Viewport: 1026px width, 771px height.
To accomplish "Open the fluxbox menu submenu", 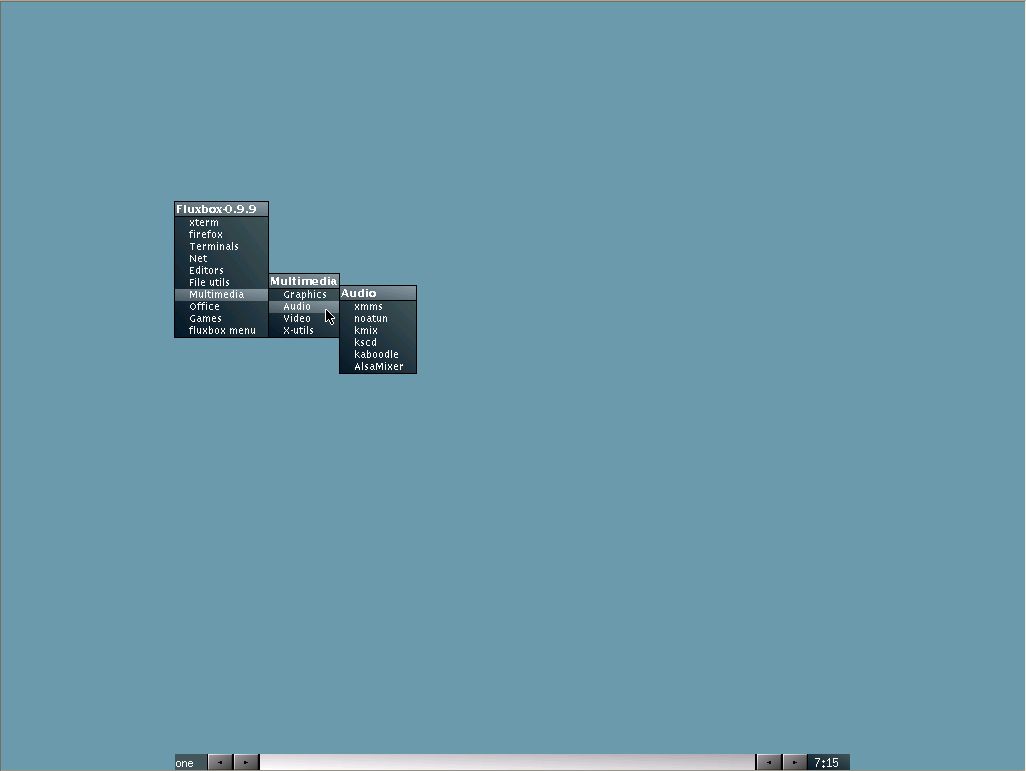I will 221,331.
